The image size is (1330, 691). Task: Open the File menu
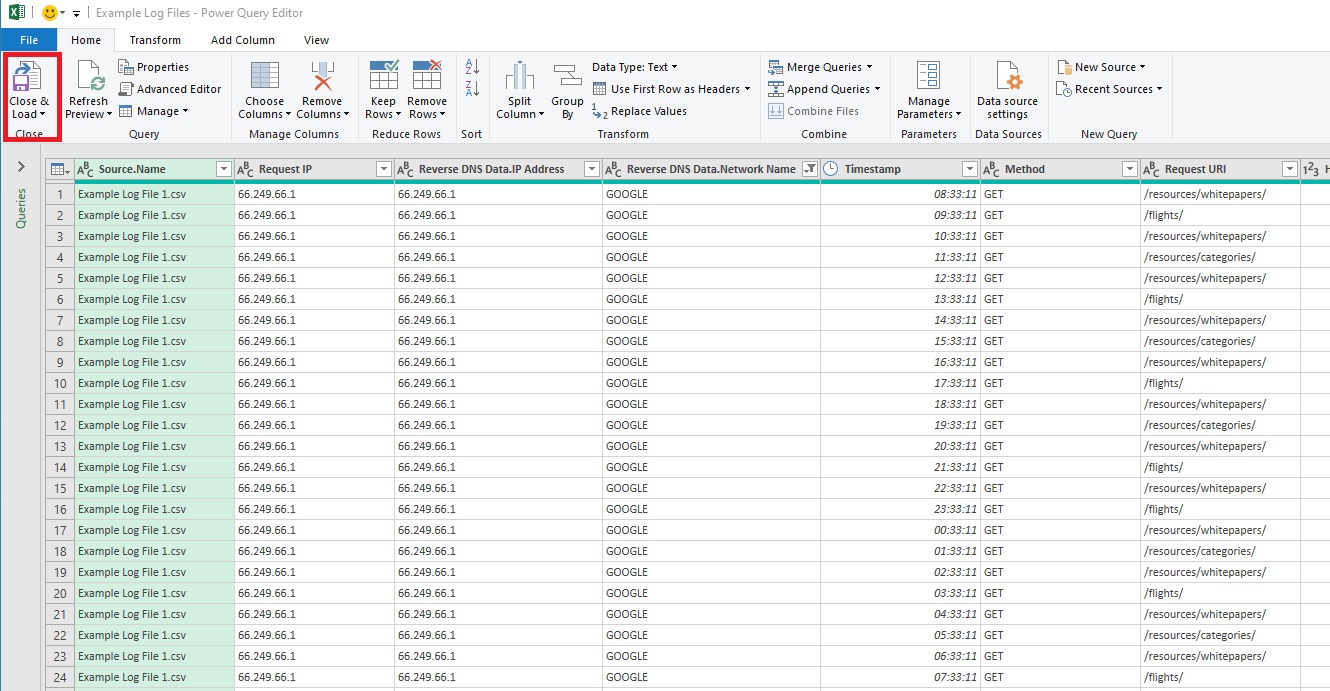[x=29, y=39]
